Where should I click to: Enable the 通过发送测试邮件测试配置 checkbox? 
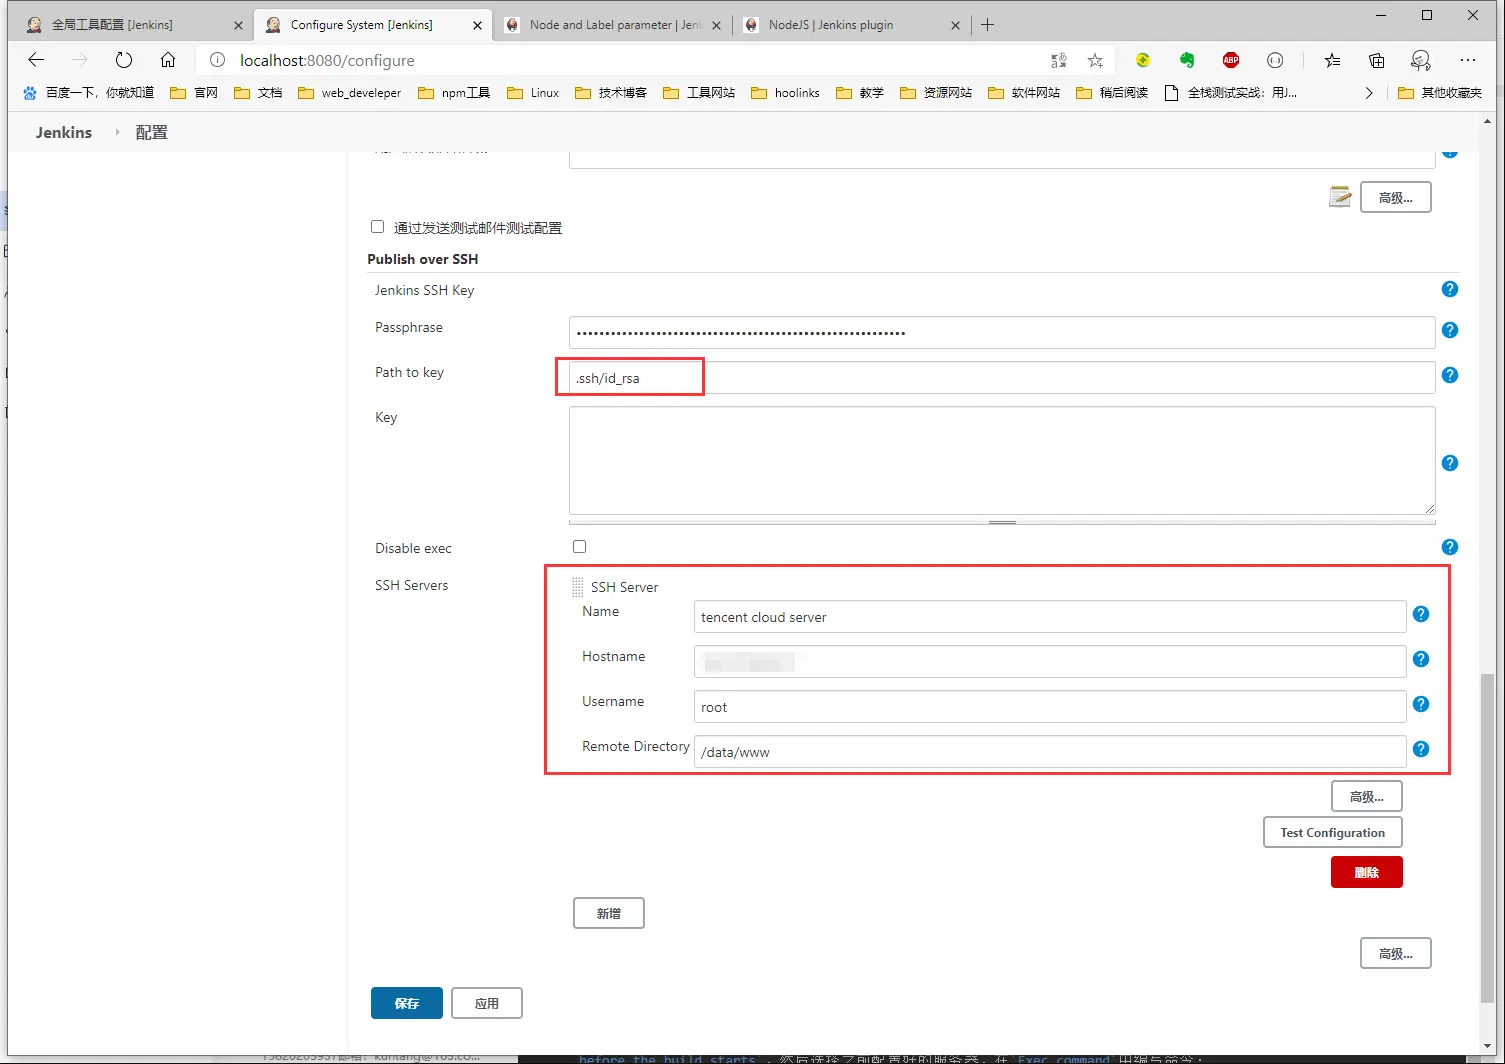point(377,227)
